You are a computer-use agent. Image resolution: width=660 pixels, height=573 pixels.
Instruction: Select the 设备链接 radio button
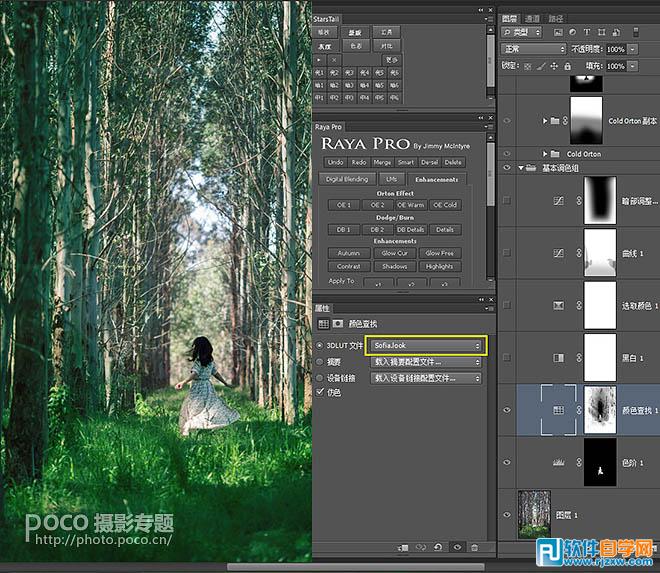coord(319,378)
